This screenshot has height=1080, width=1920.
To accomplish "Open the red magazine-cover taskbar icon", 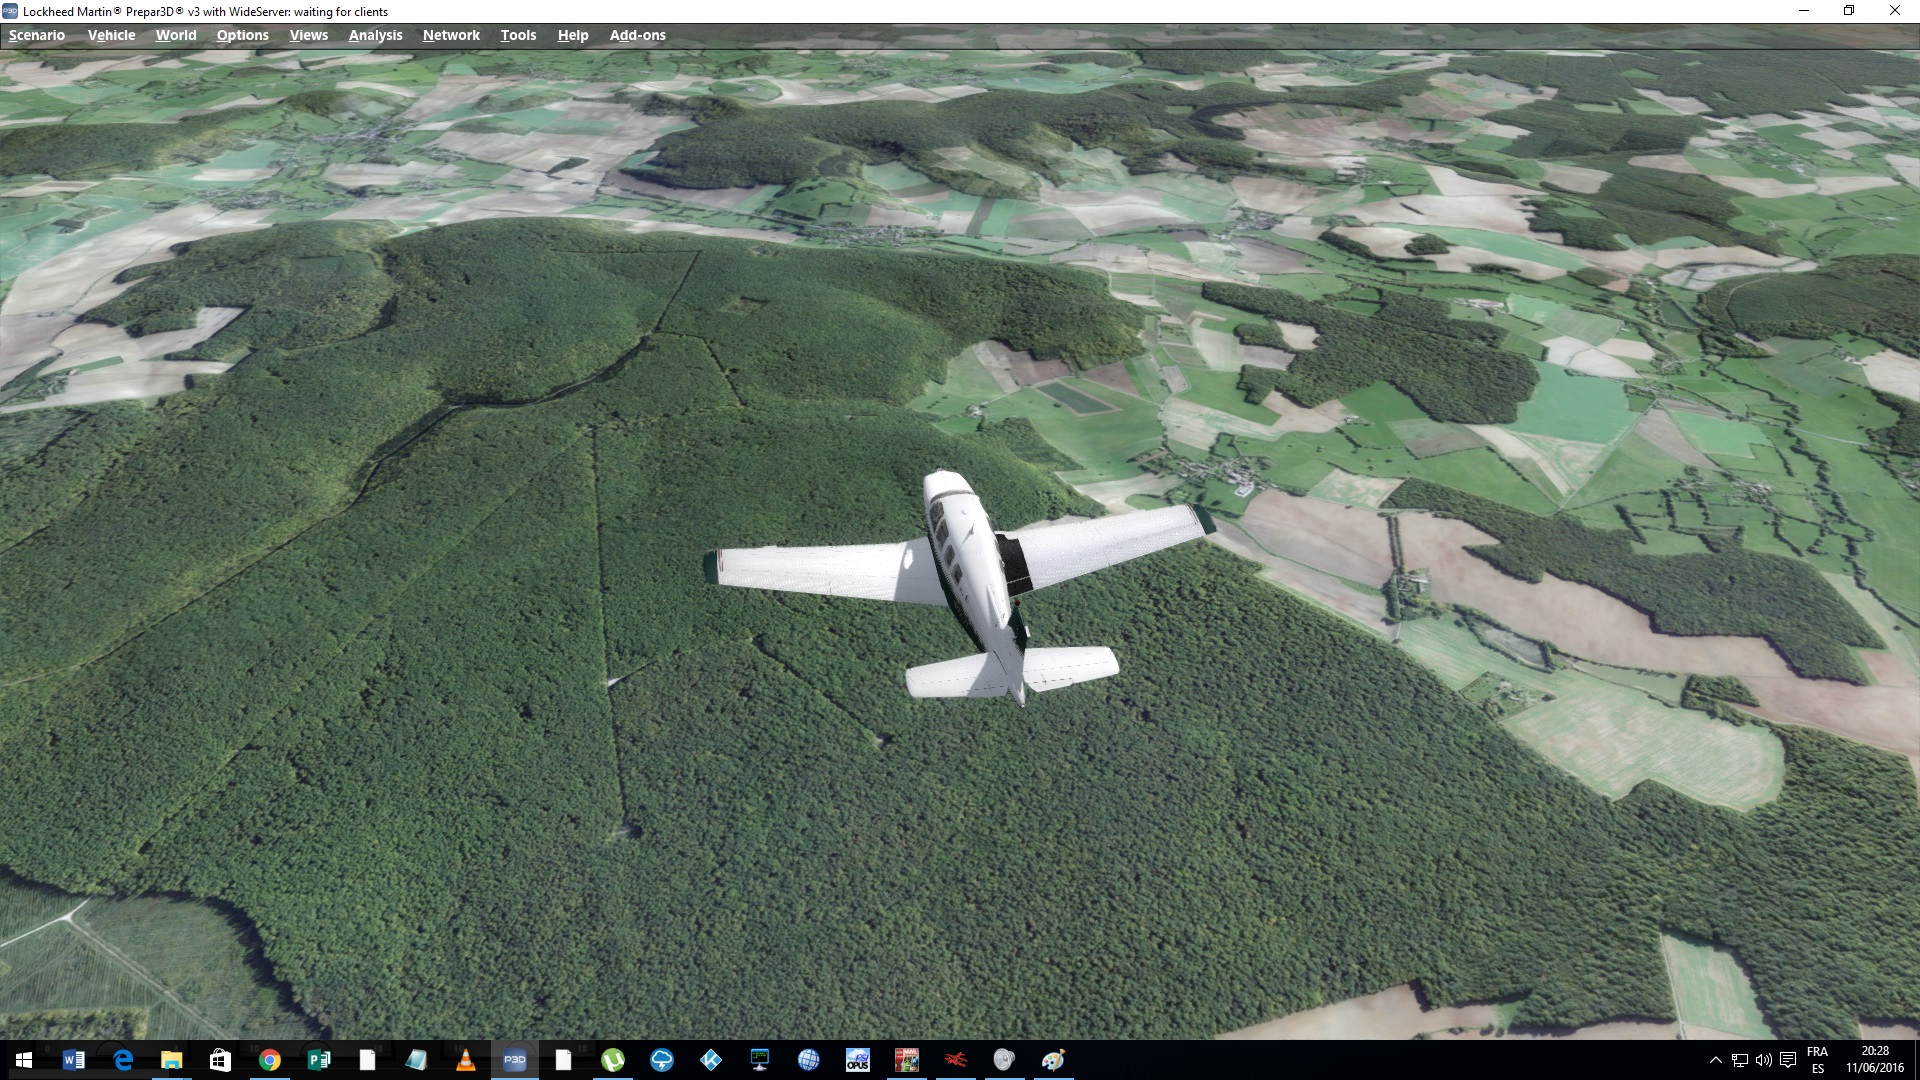I will pos(906,1060).
